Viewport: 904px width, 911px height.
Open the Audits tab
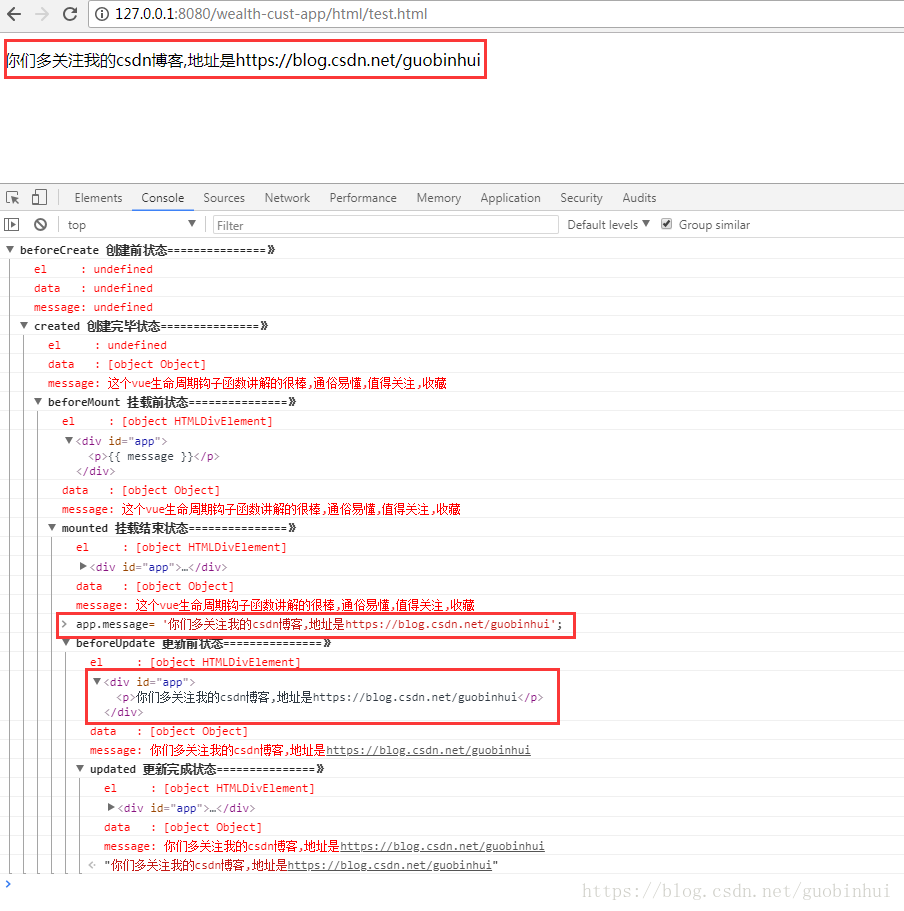coord(639,198)
